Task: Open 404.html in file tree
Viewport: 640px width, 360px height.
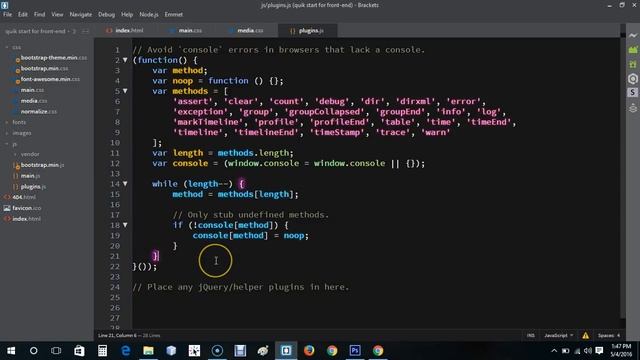Action: [24, 197]
